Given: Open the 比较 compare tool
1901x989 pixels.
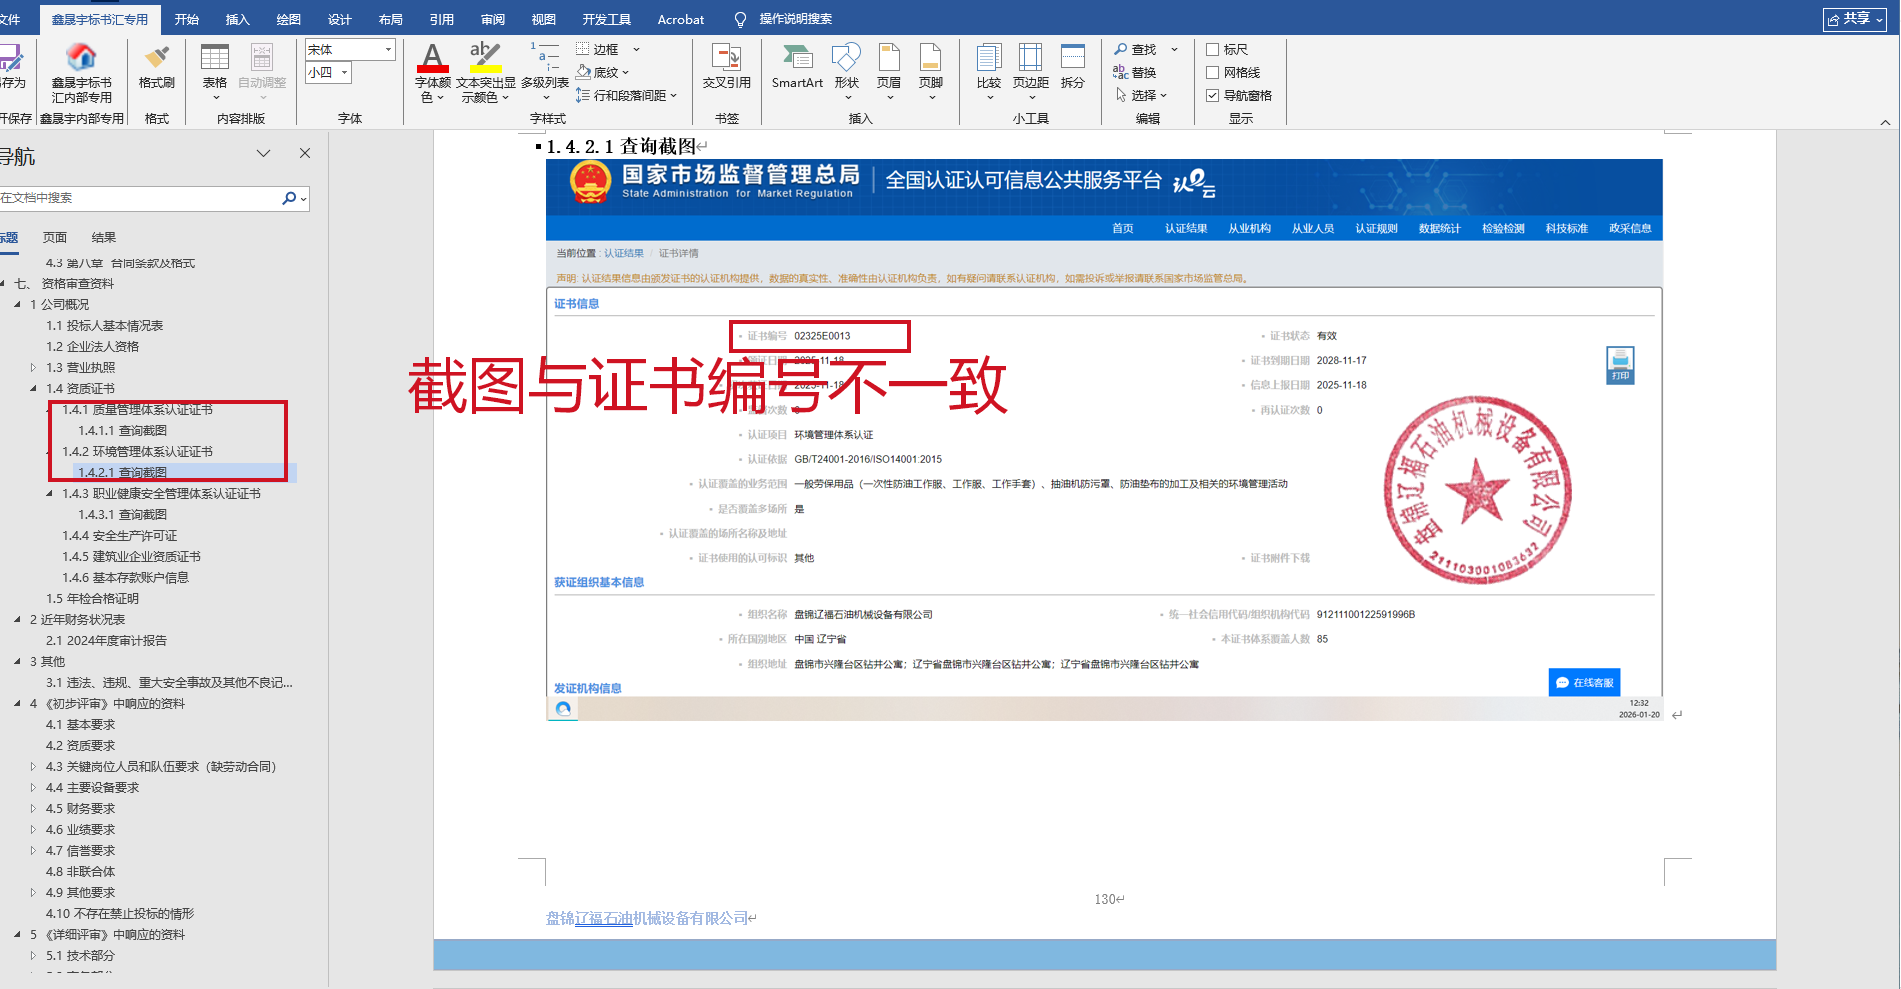Looking at the screenshot, I should [989, 70].
